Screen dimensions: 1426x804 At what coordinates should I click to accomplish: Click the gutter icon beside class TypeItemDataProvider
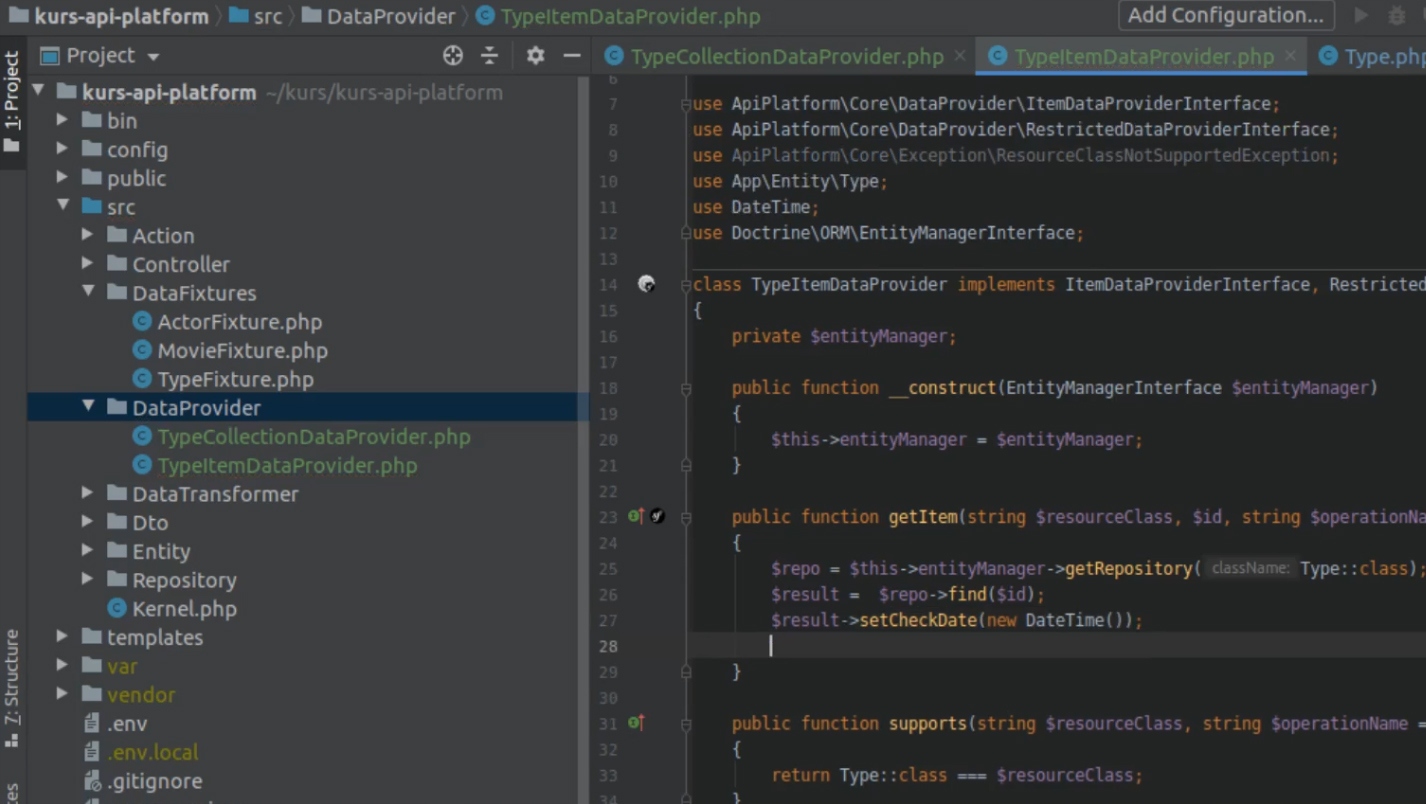pyautogui.click(x=647, y=285)
